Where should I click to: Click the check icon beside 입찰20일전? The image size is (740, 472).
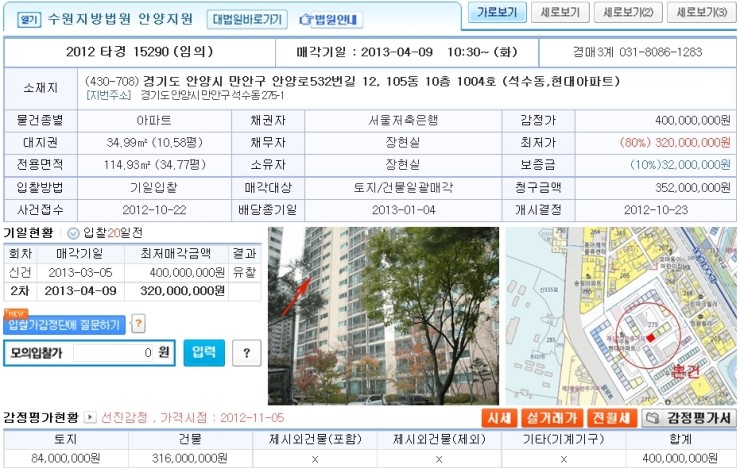[73, 233]
